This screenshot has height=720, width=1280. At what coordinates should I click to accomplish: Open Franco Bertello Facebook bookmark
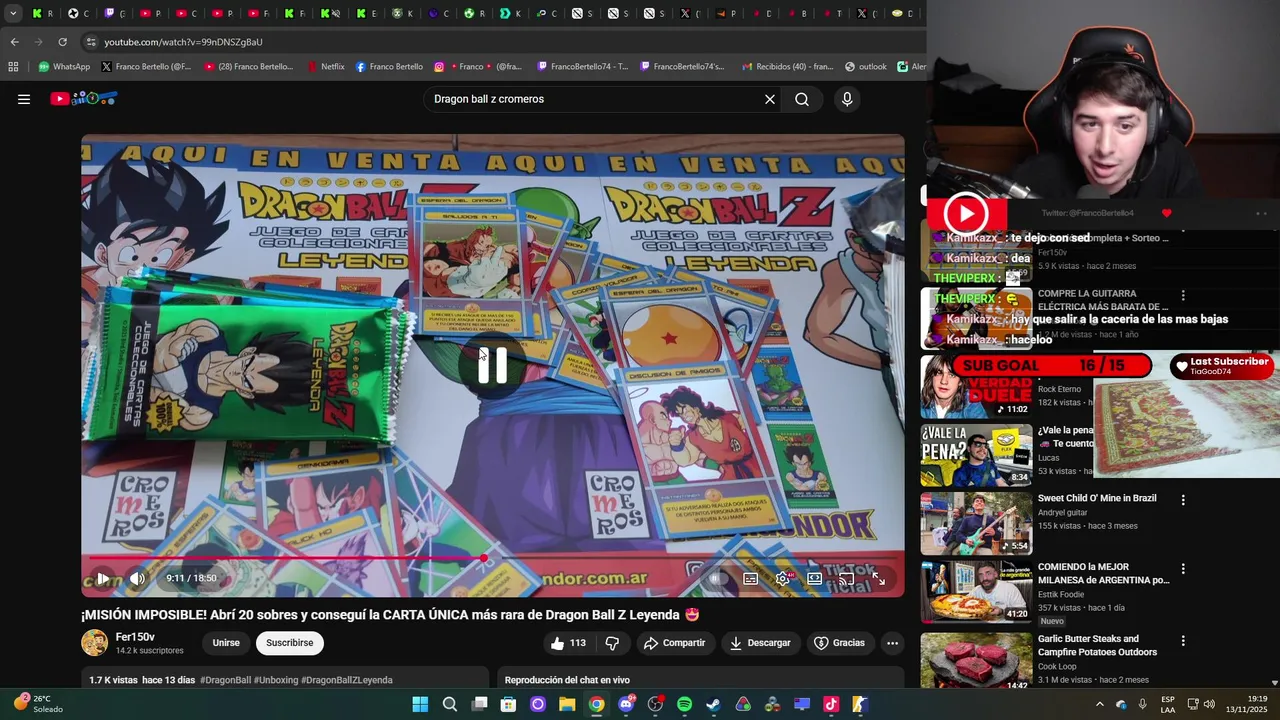(x=389, y=67)
